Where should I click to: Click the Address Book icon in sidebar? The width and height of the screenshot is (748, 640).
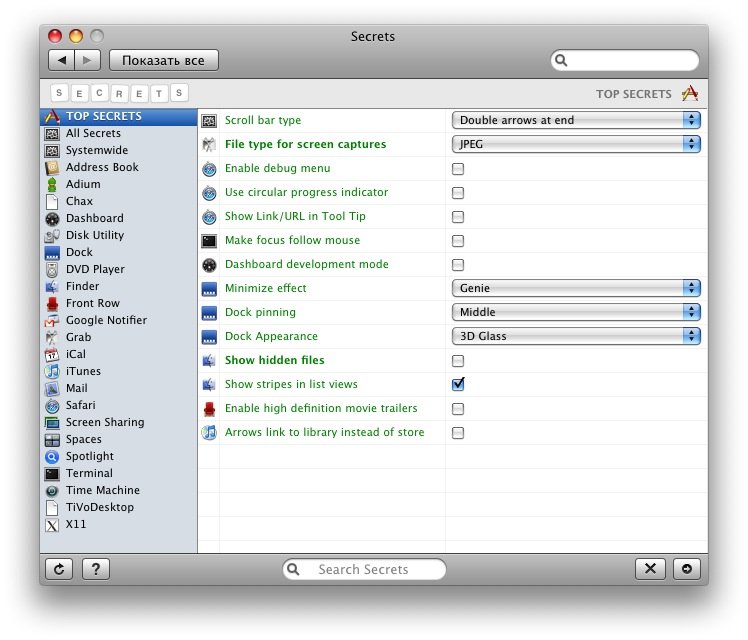(x=52, y=167)
